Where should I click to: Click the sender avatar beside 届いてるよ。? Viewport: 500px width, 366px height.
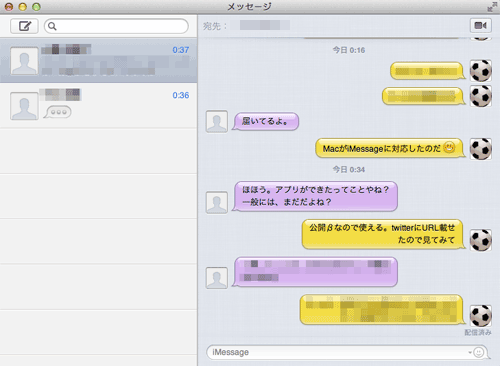pos(217,122)
